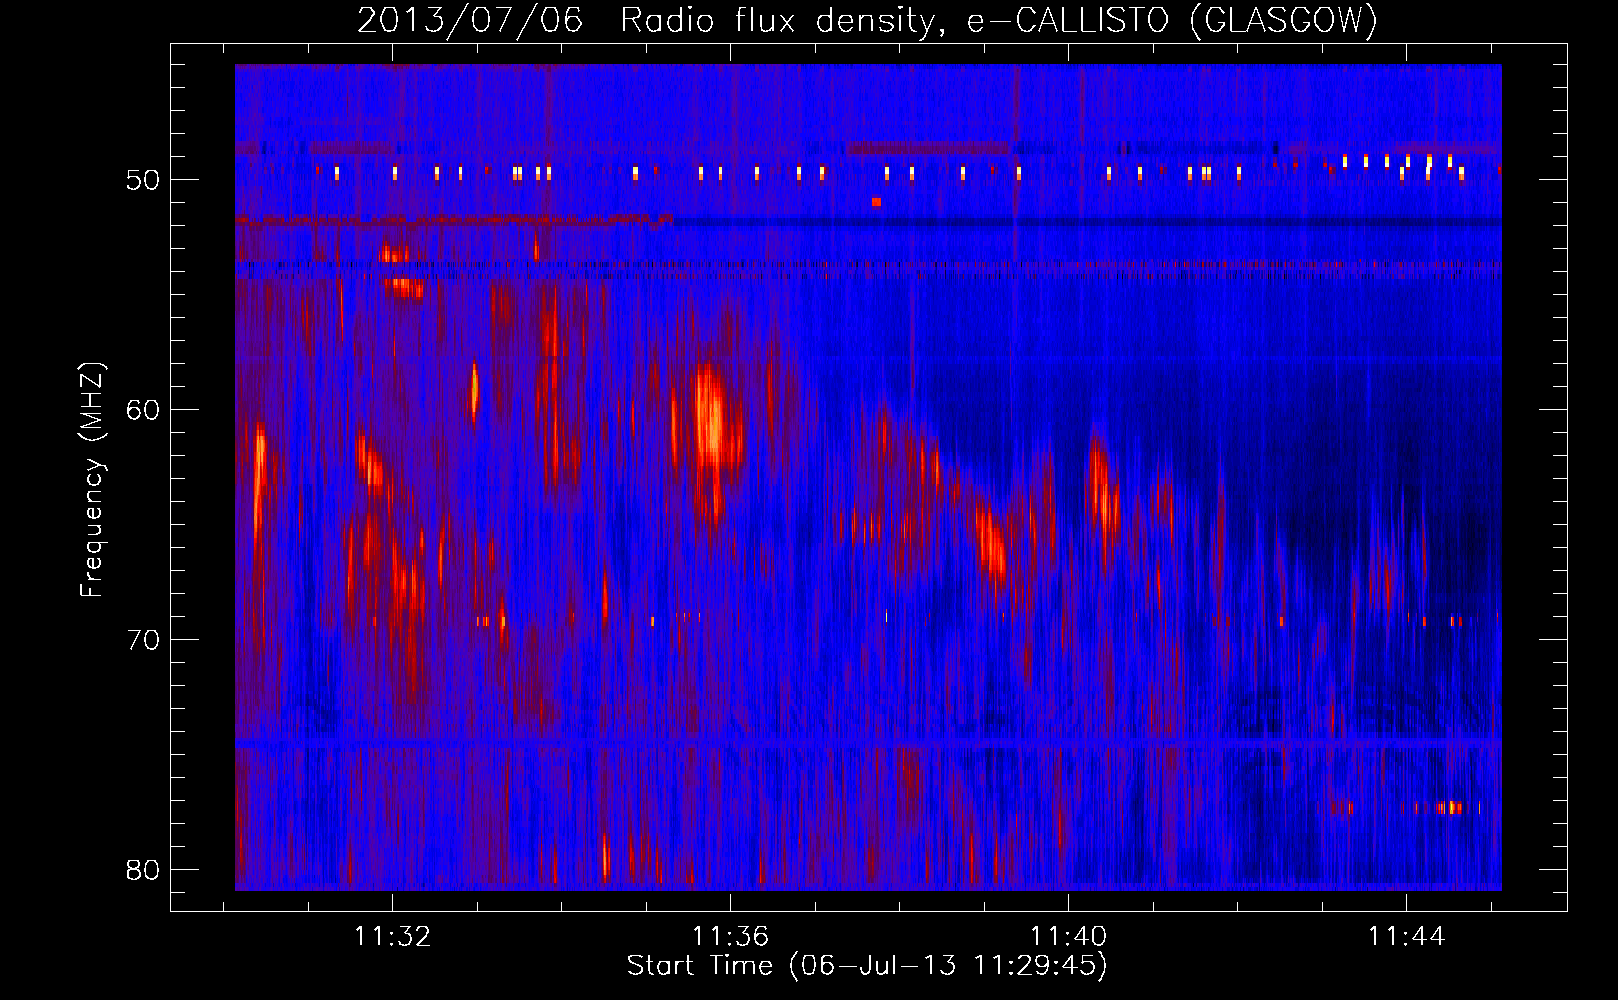The height and width of the screenshot is (1000, 1618).
Task: Click the 60 frequency tick label
Action: (144, 410)
